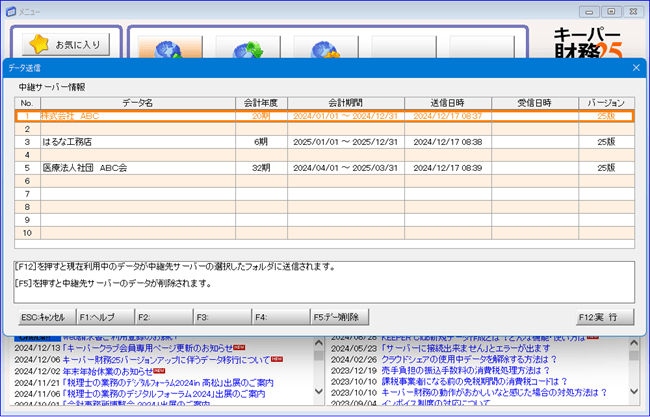Open the サーバーに接続出来ません error FAQ link
This screenshot has height=417, width=650.
466,348
